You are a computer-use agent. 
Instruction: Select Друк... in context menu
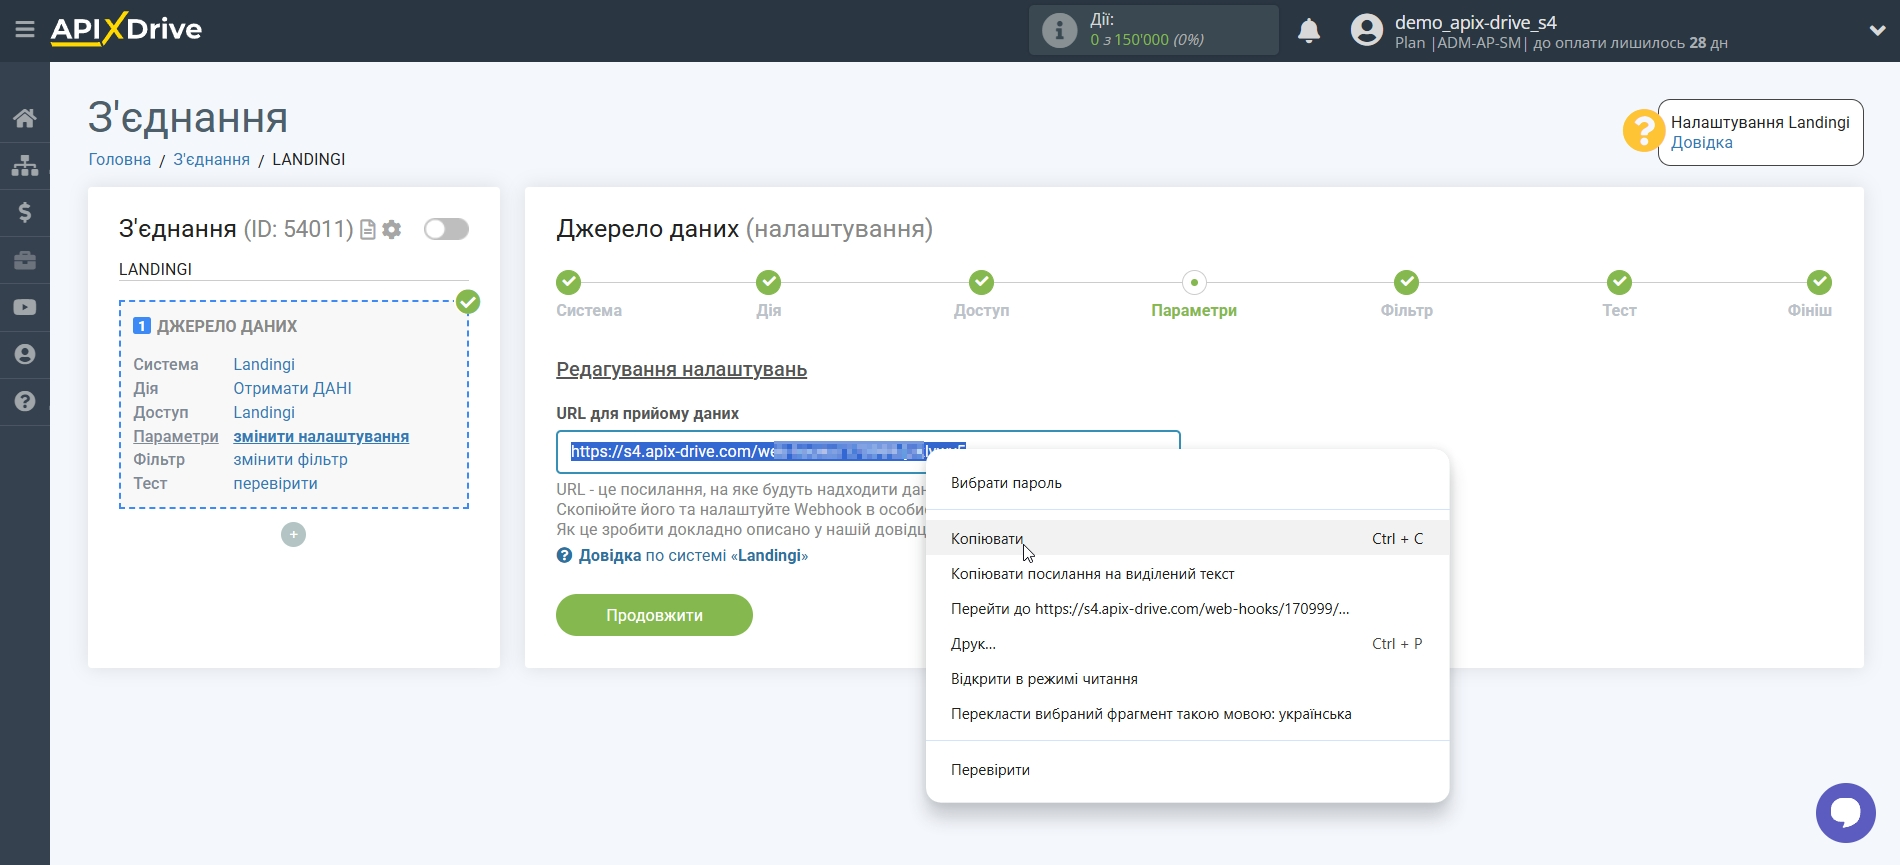click(x=1187, y=644)
